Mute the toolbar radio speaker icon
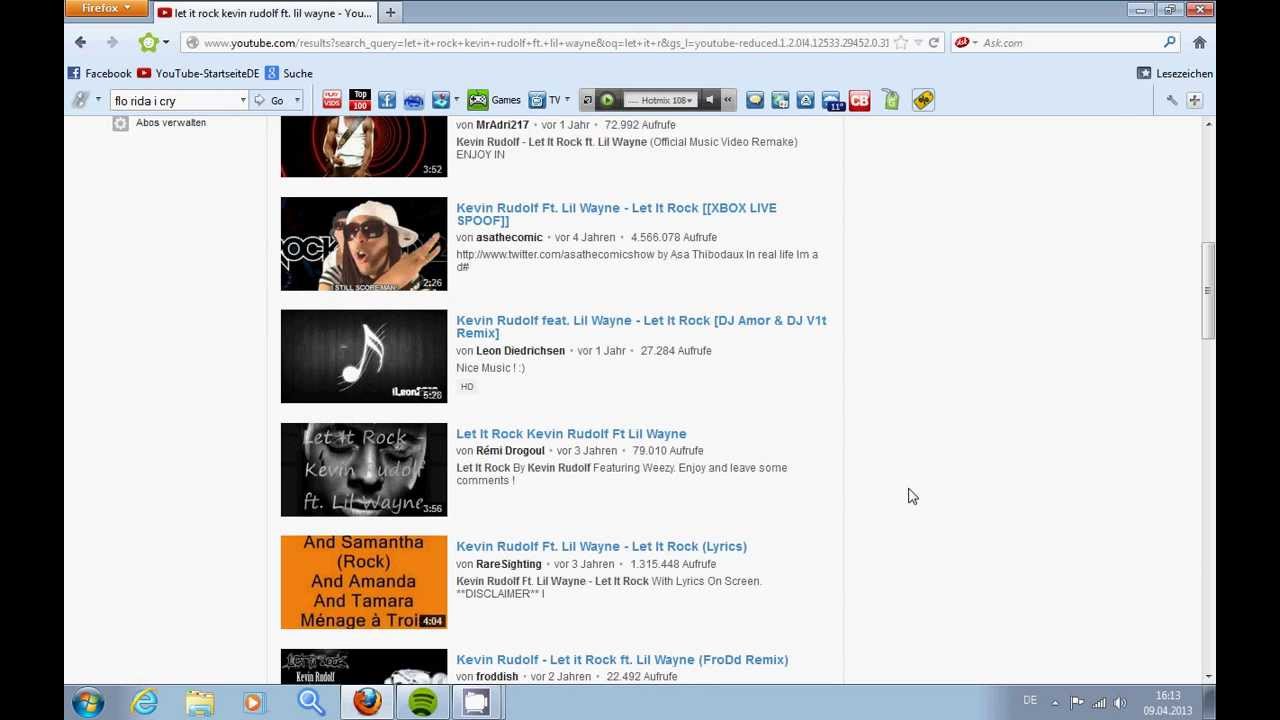 [x=709, y=100]
